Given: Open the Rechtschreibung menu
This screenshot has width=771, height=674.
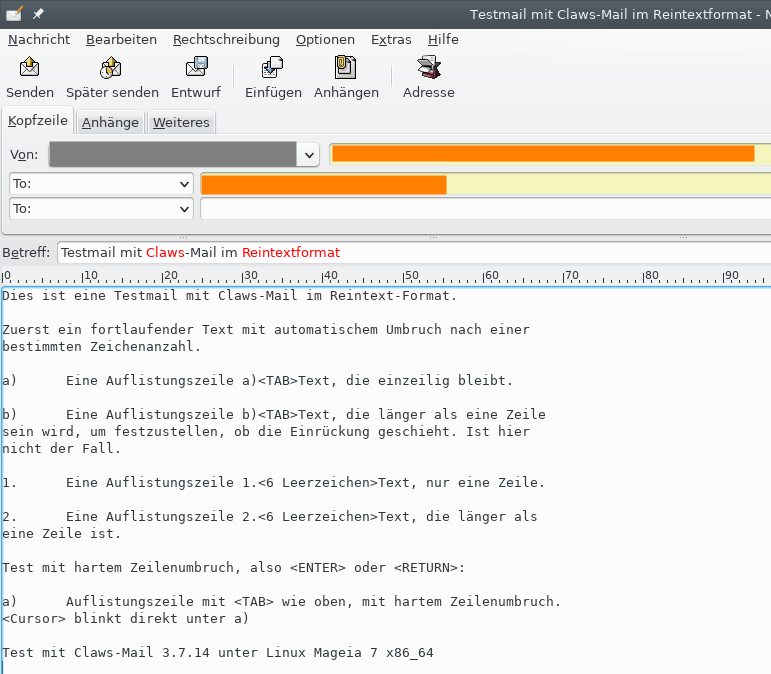Looking at the screenshot, I should (226, 39).
